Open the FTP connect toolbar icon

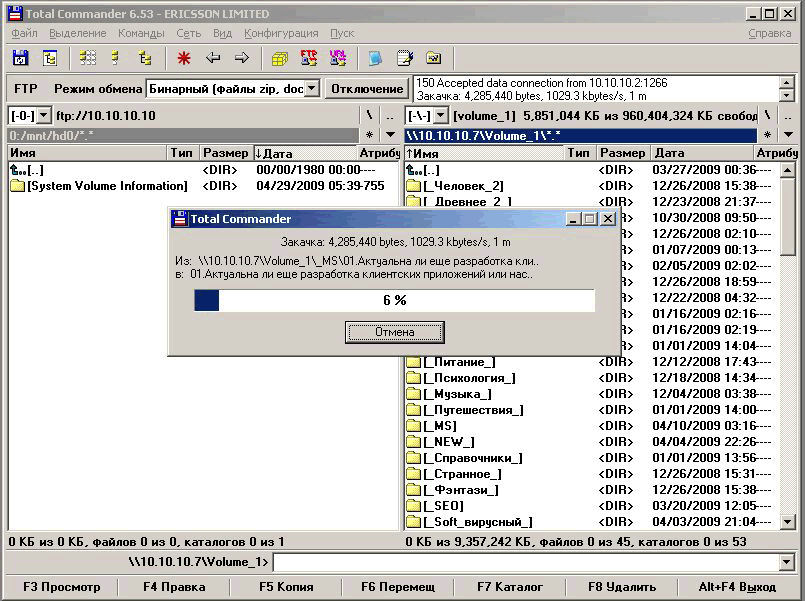309,58
